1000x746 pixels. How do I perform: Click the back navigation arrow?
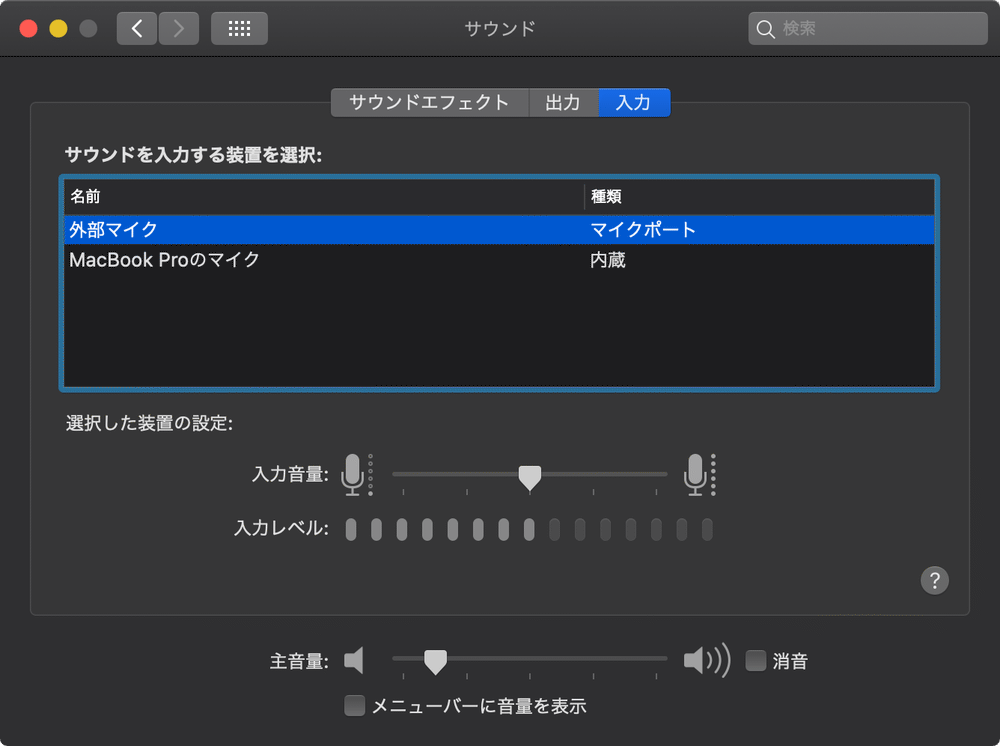(137, 28)
